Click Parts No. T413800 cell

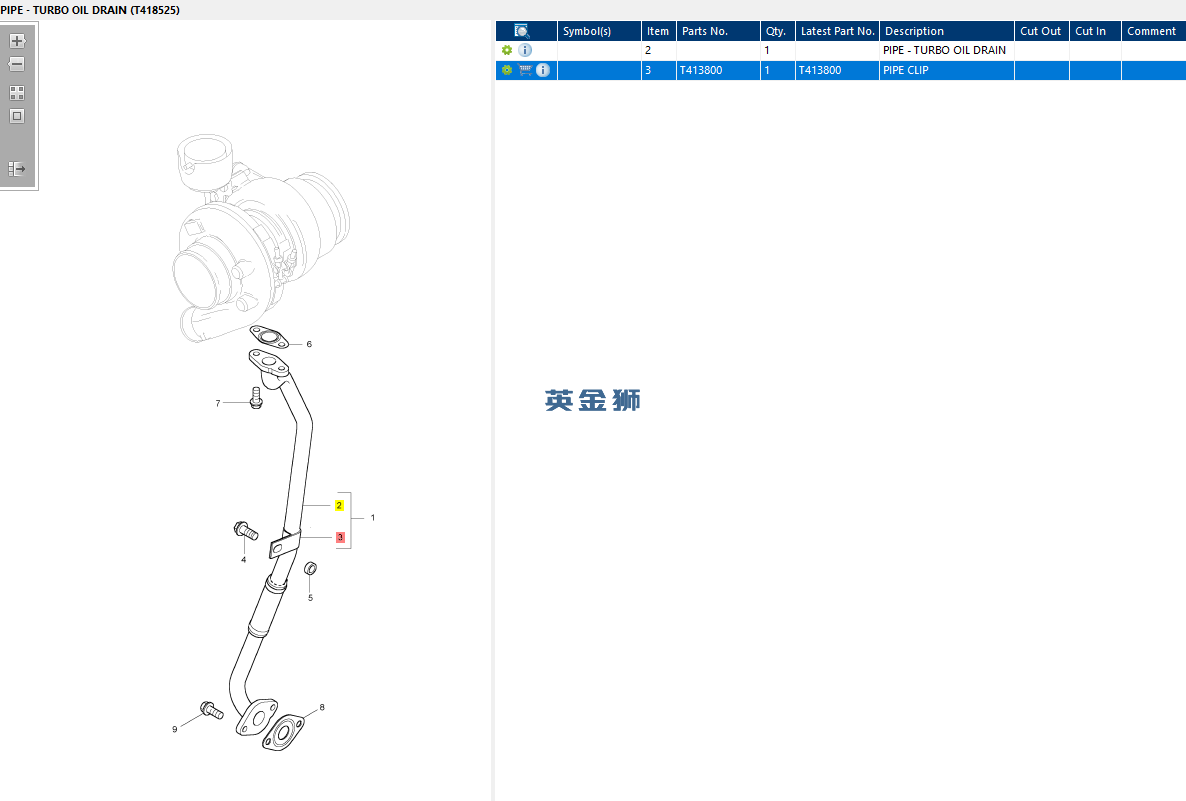click(718, 70)
